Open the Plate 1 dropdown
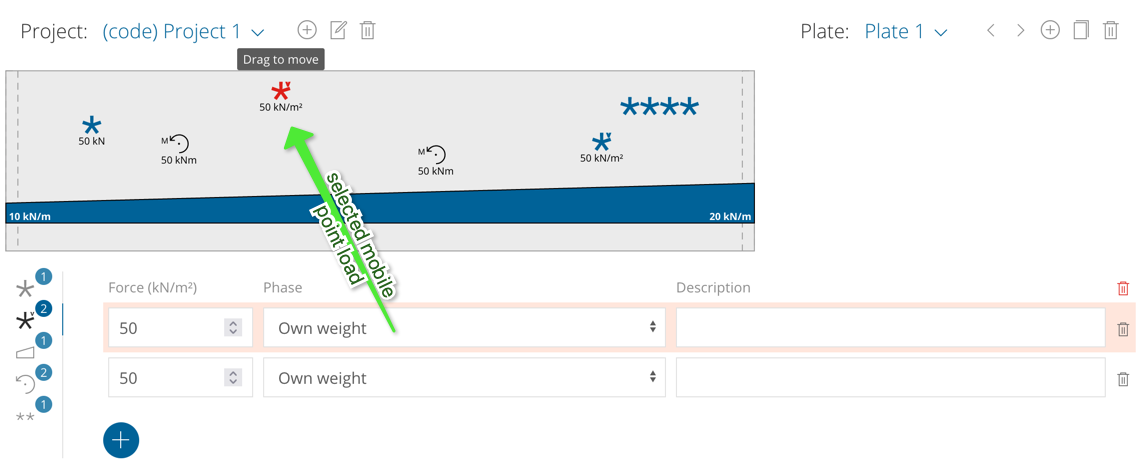The image size is (1142, 467). 905,32
